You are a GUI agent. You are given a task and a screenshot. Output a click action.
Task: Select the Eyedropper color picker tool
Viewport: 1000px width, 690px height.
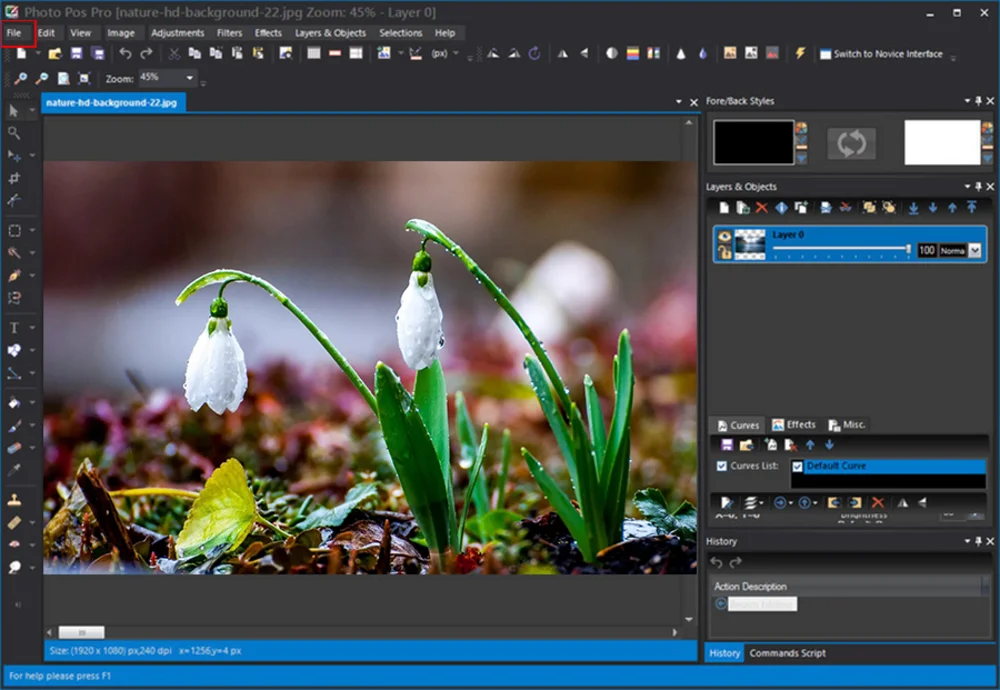[x=14, y=470]
